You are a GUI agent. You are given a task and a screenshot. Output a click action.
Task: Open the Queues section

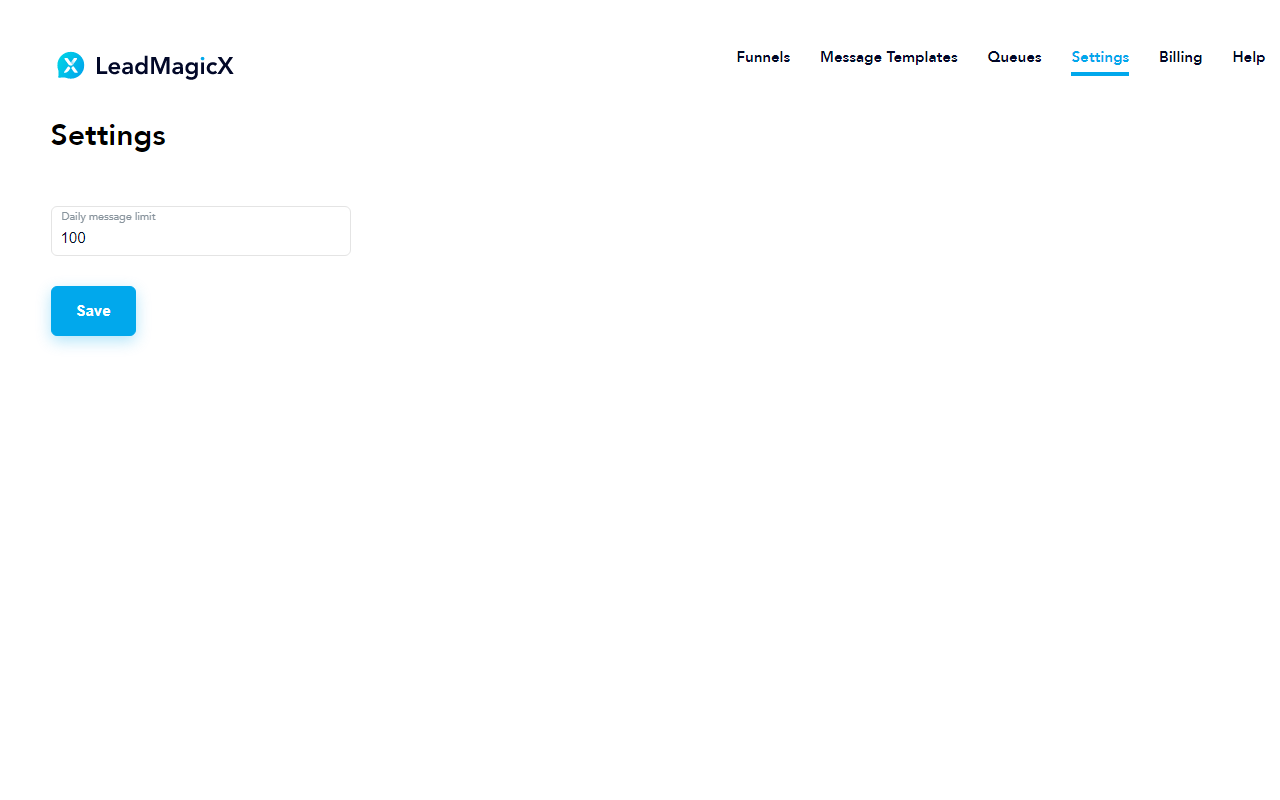coord(1014,57)
